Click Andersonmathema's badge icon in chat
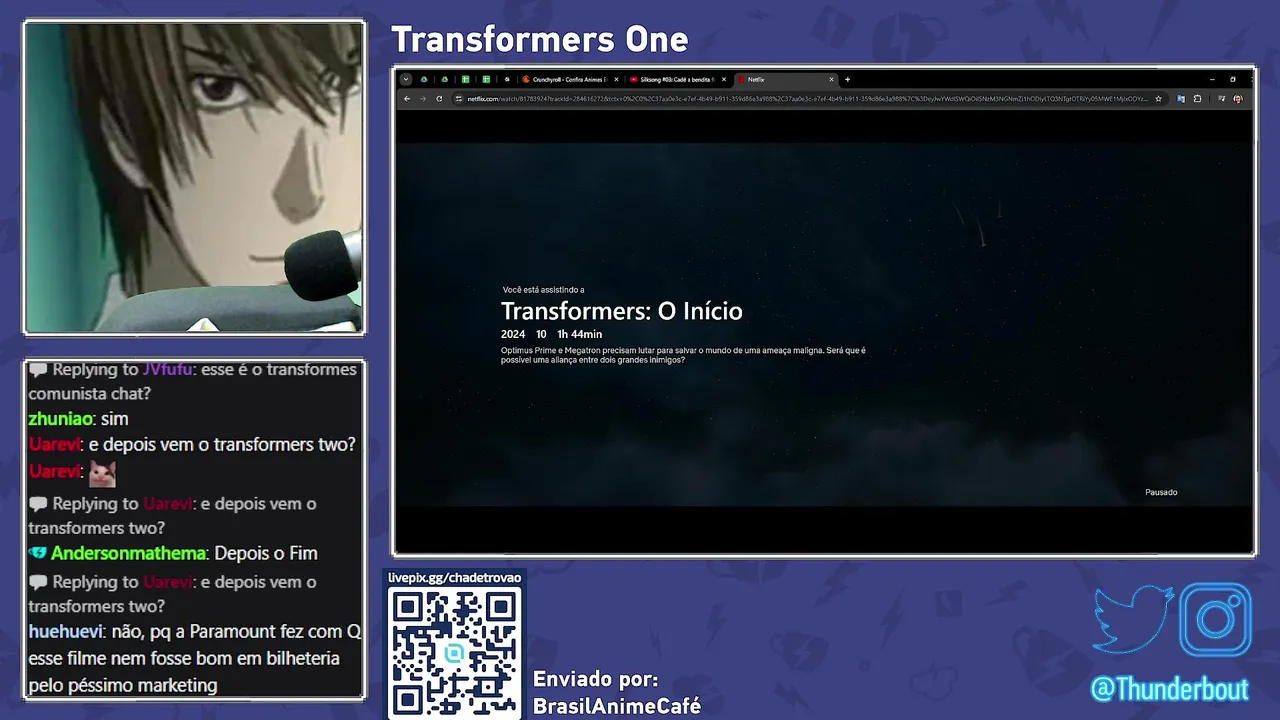The height and width of the screenshot is (720, 1280). [38, 553]
